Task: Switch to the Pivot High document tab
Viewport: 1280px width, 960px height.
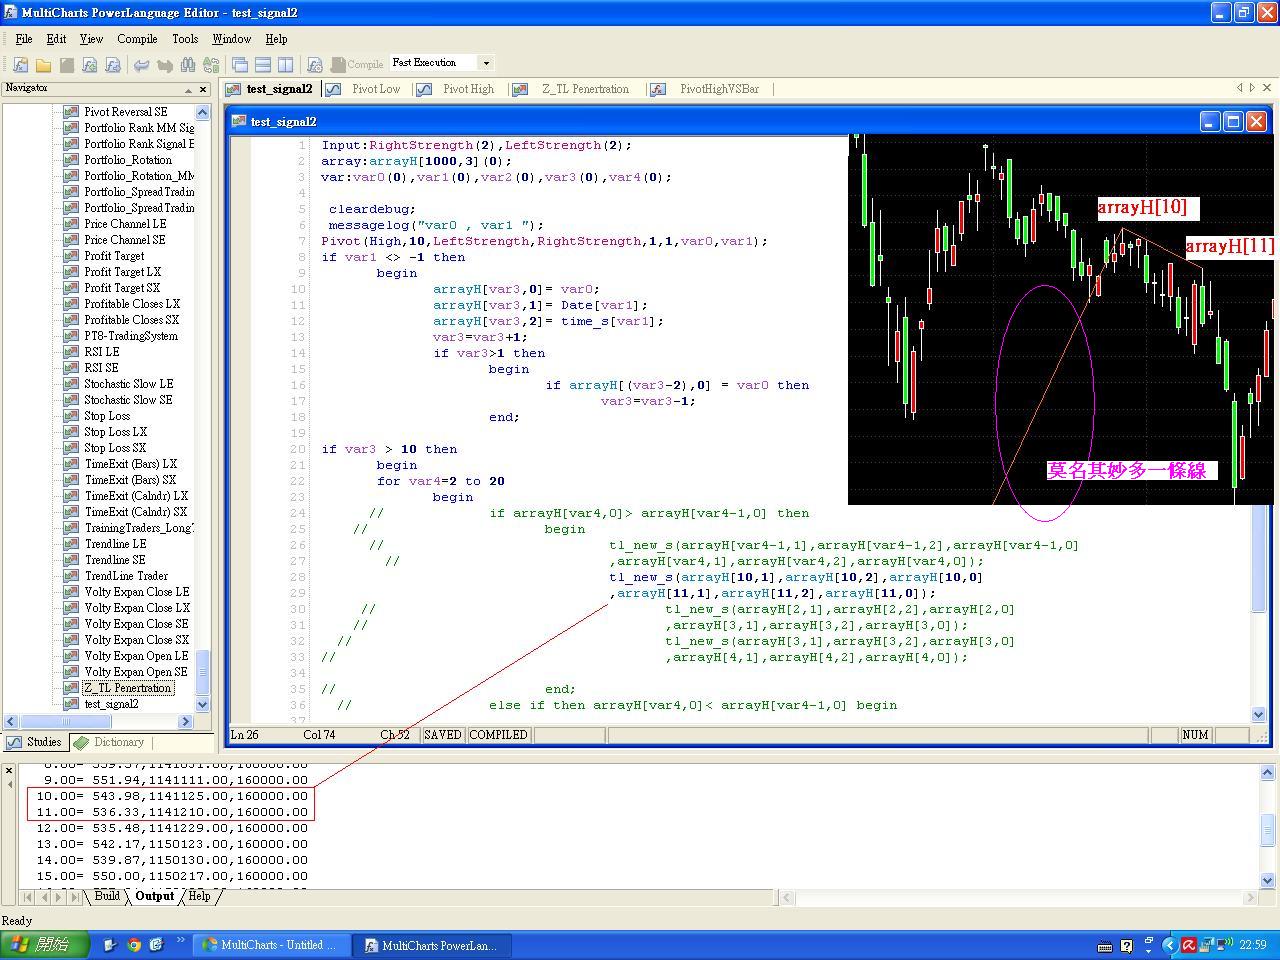Action: [x=456, y=89]
